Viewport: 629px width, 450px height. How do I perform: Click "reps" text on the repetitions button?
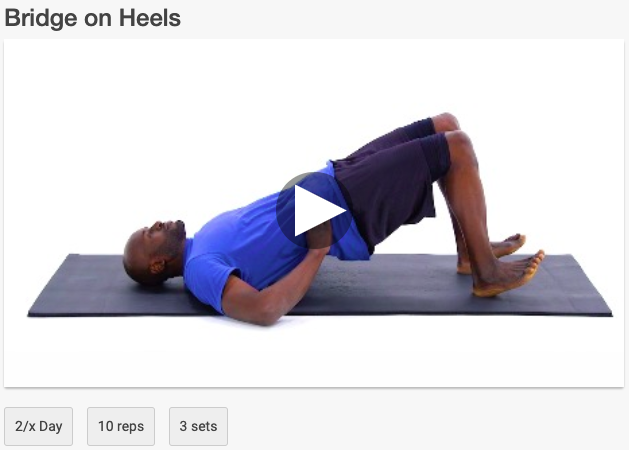130,427
